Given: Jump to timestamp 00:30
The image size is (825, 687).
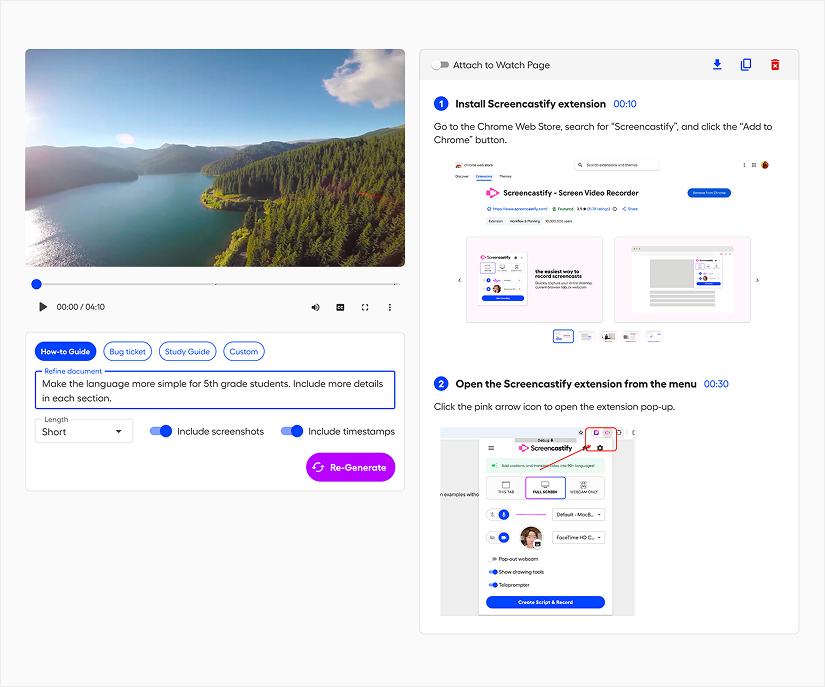Looking at the screenshot, I should [716, 384].
